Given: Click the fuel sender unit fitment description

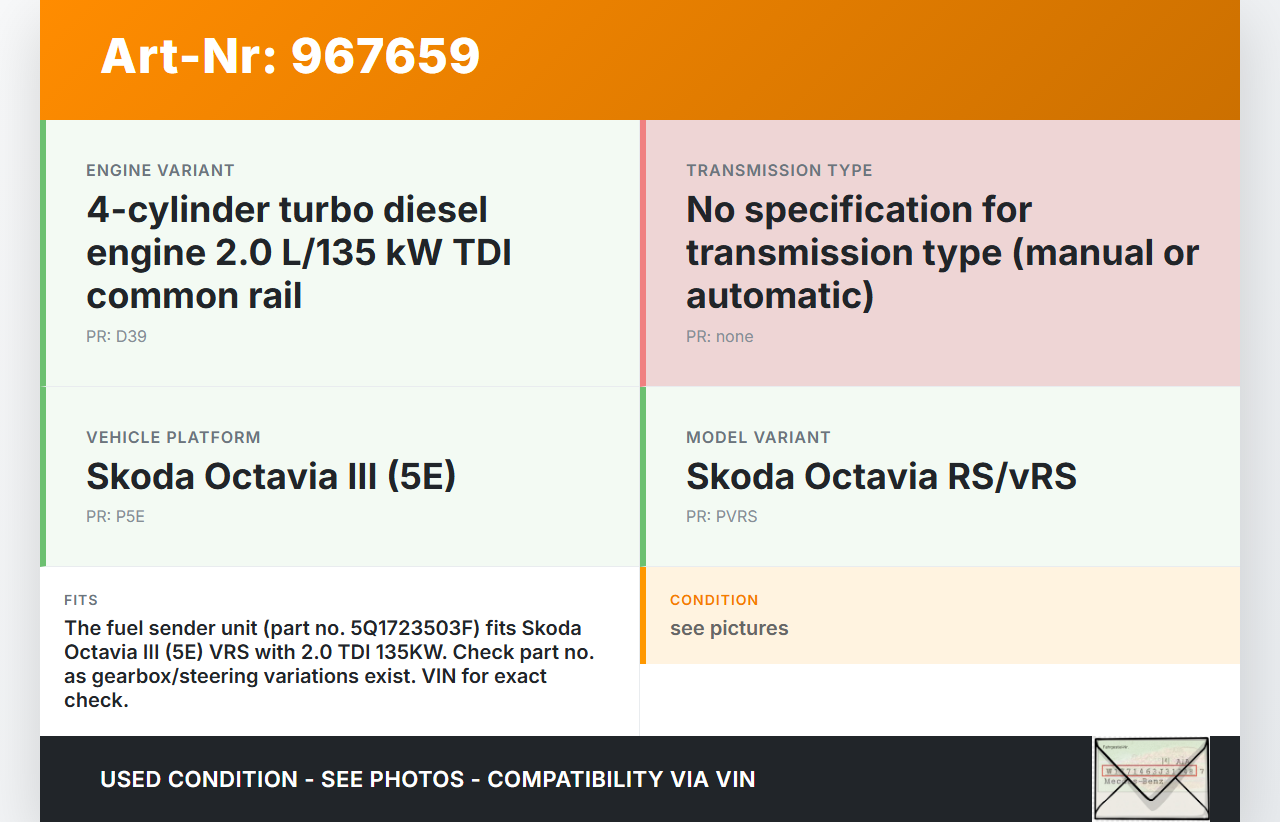Looking at the screenshot, I should click(330, 664).
